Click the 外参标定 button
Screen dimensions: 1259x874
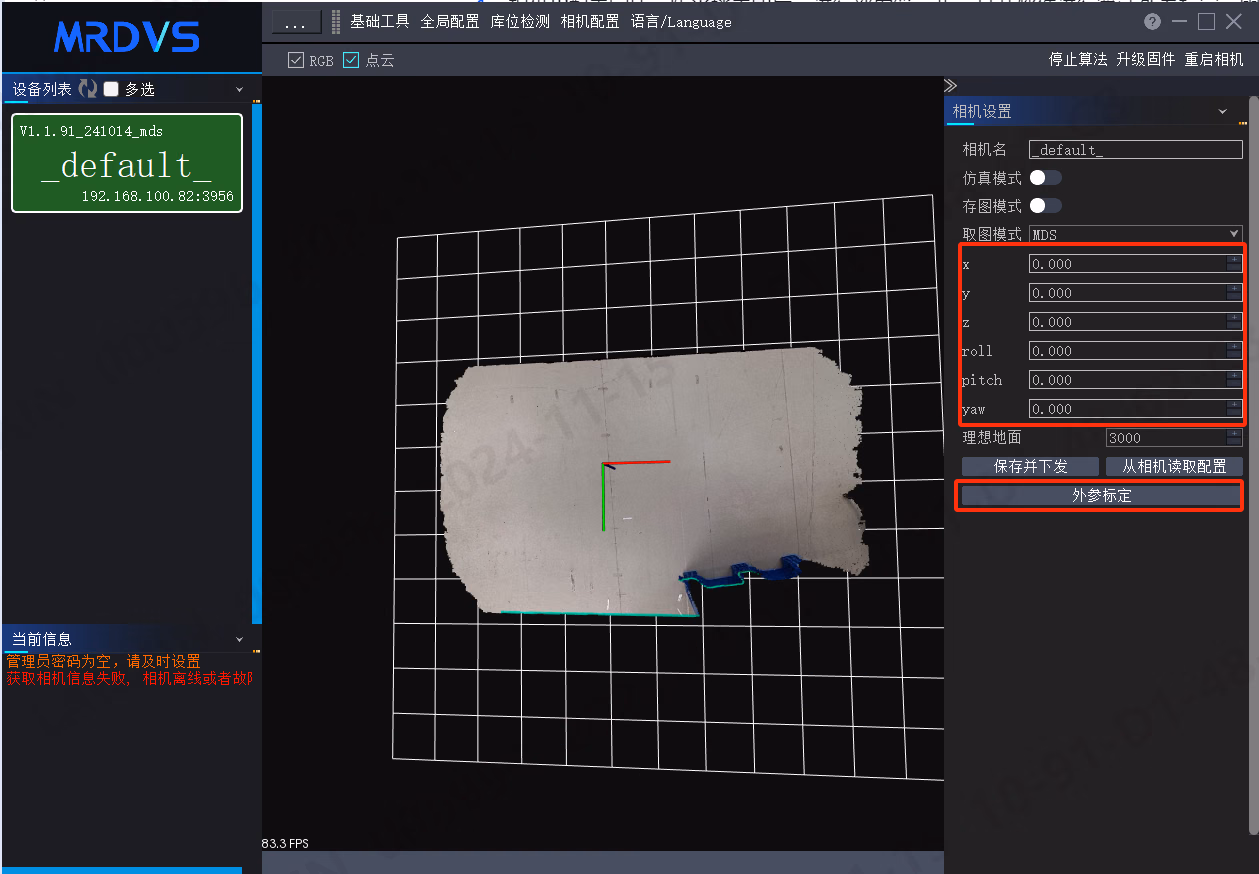1101,496
